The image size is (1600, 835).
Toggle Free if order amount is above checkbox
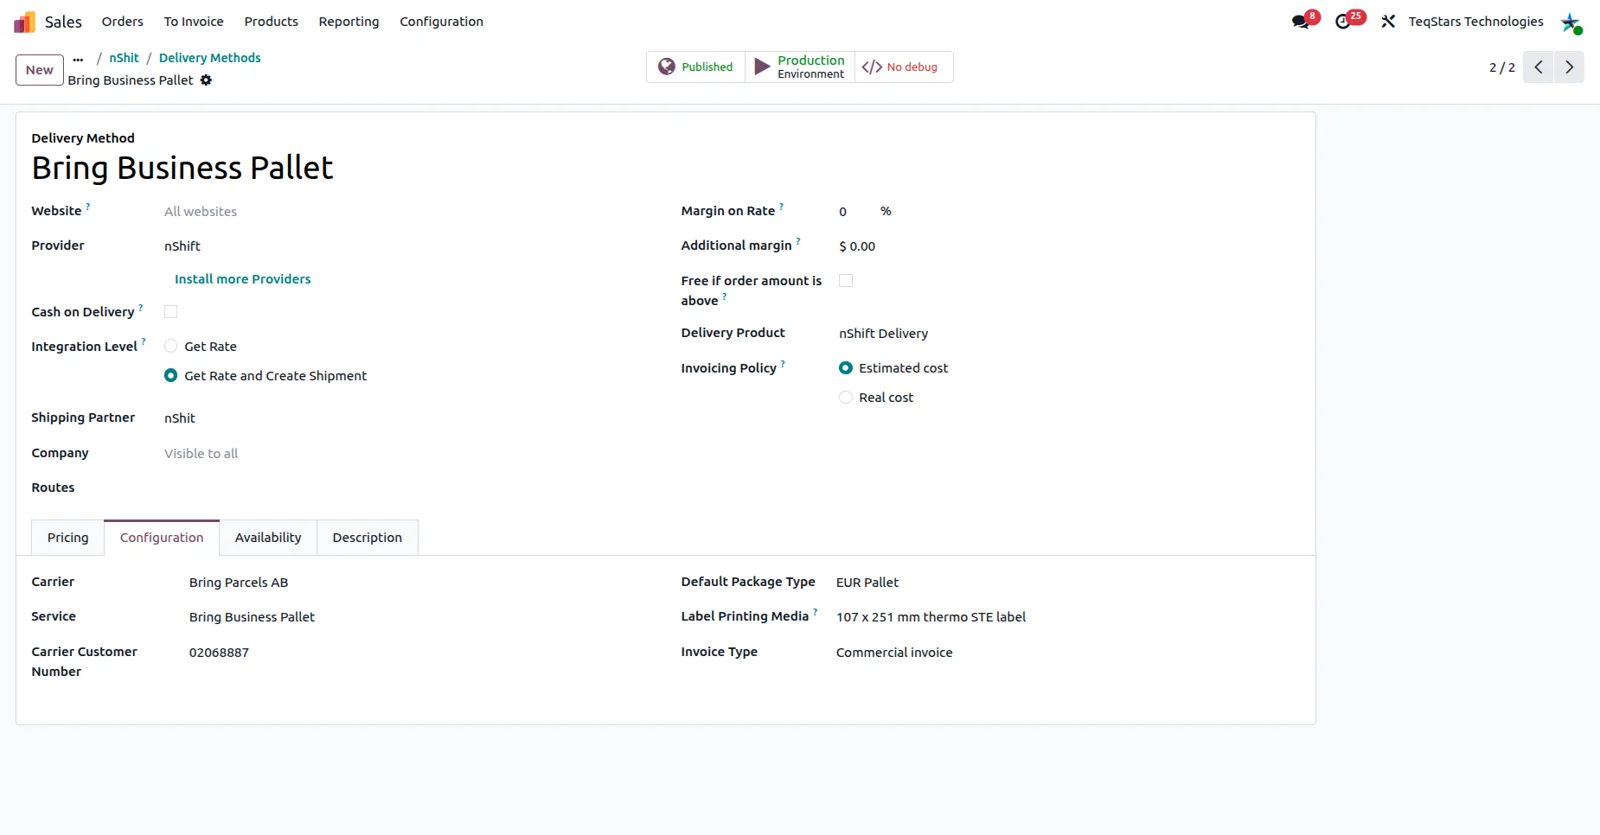pyautogui.click(x=846, y=281)
